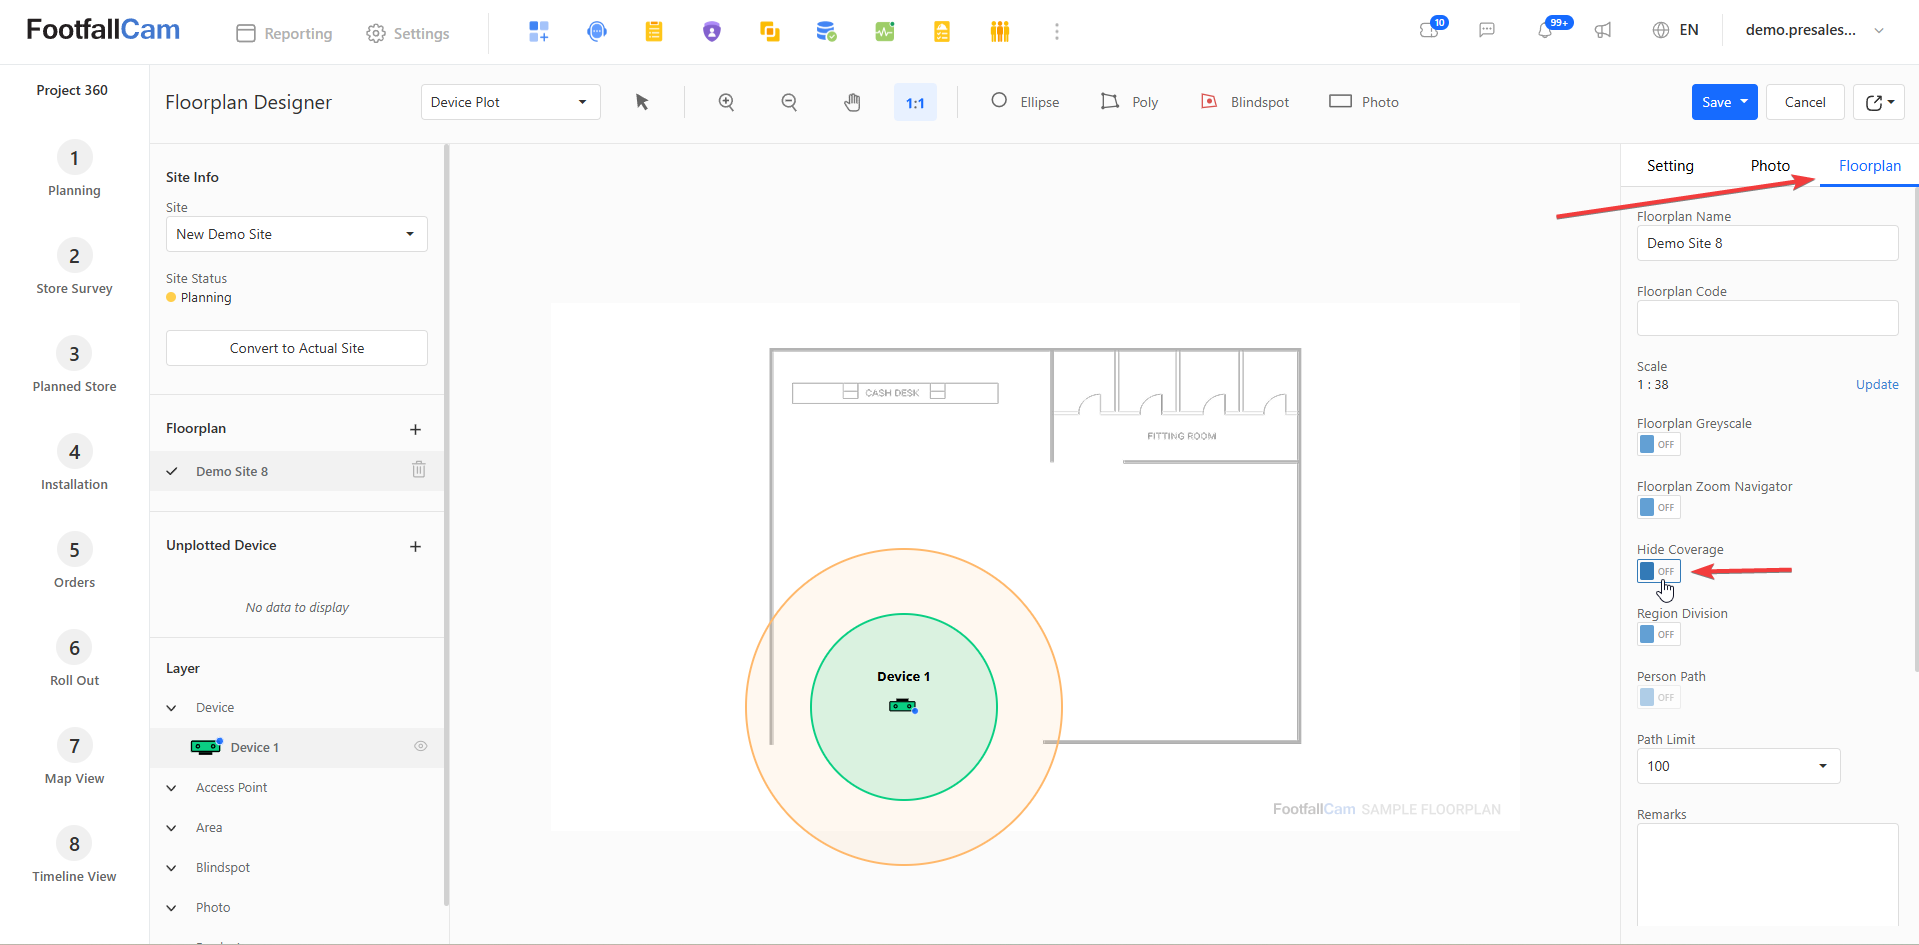This screenshot has width=1919, height=945.
Task: Activate the hand pan tool
Action: (852, 102)
